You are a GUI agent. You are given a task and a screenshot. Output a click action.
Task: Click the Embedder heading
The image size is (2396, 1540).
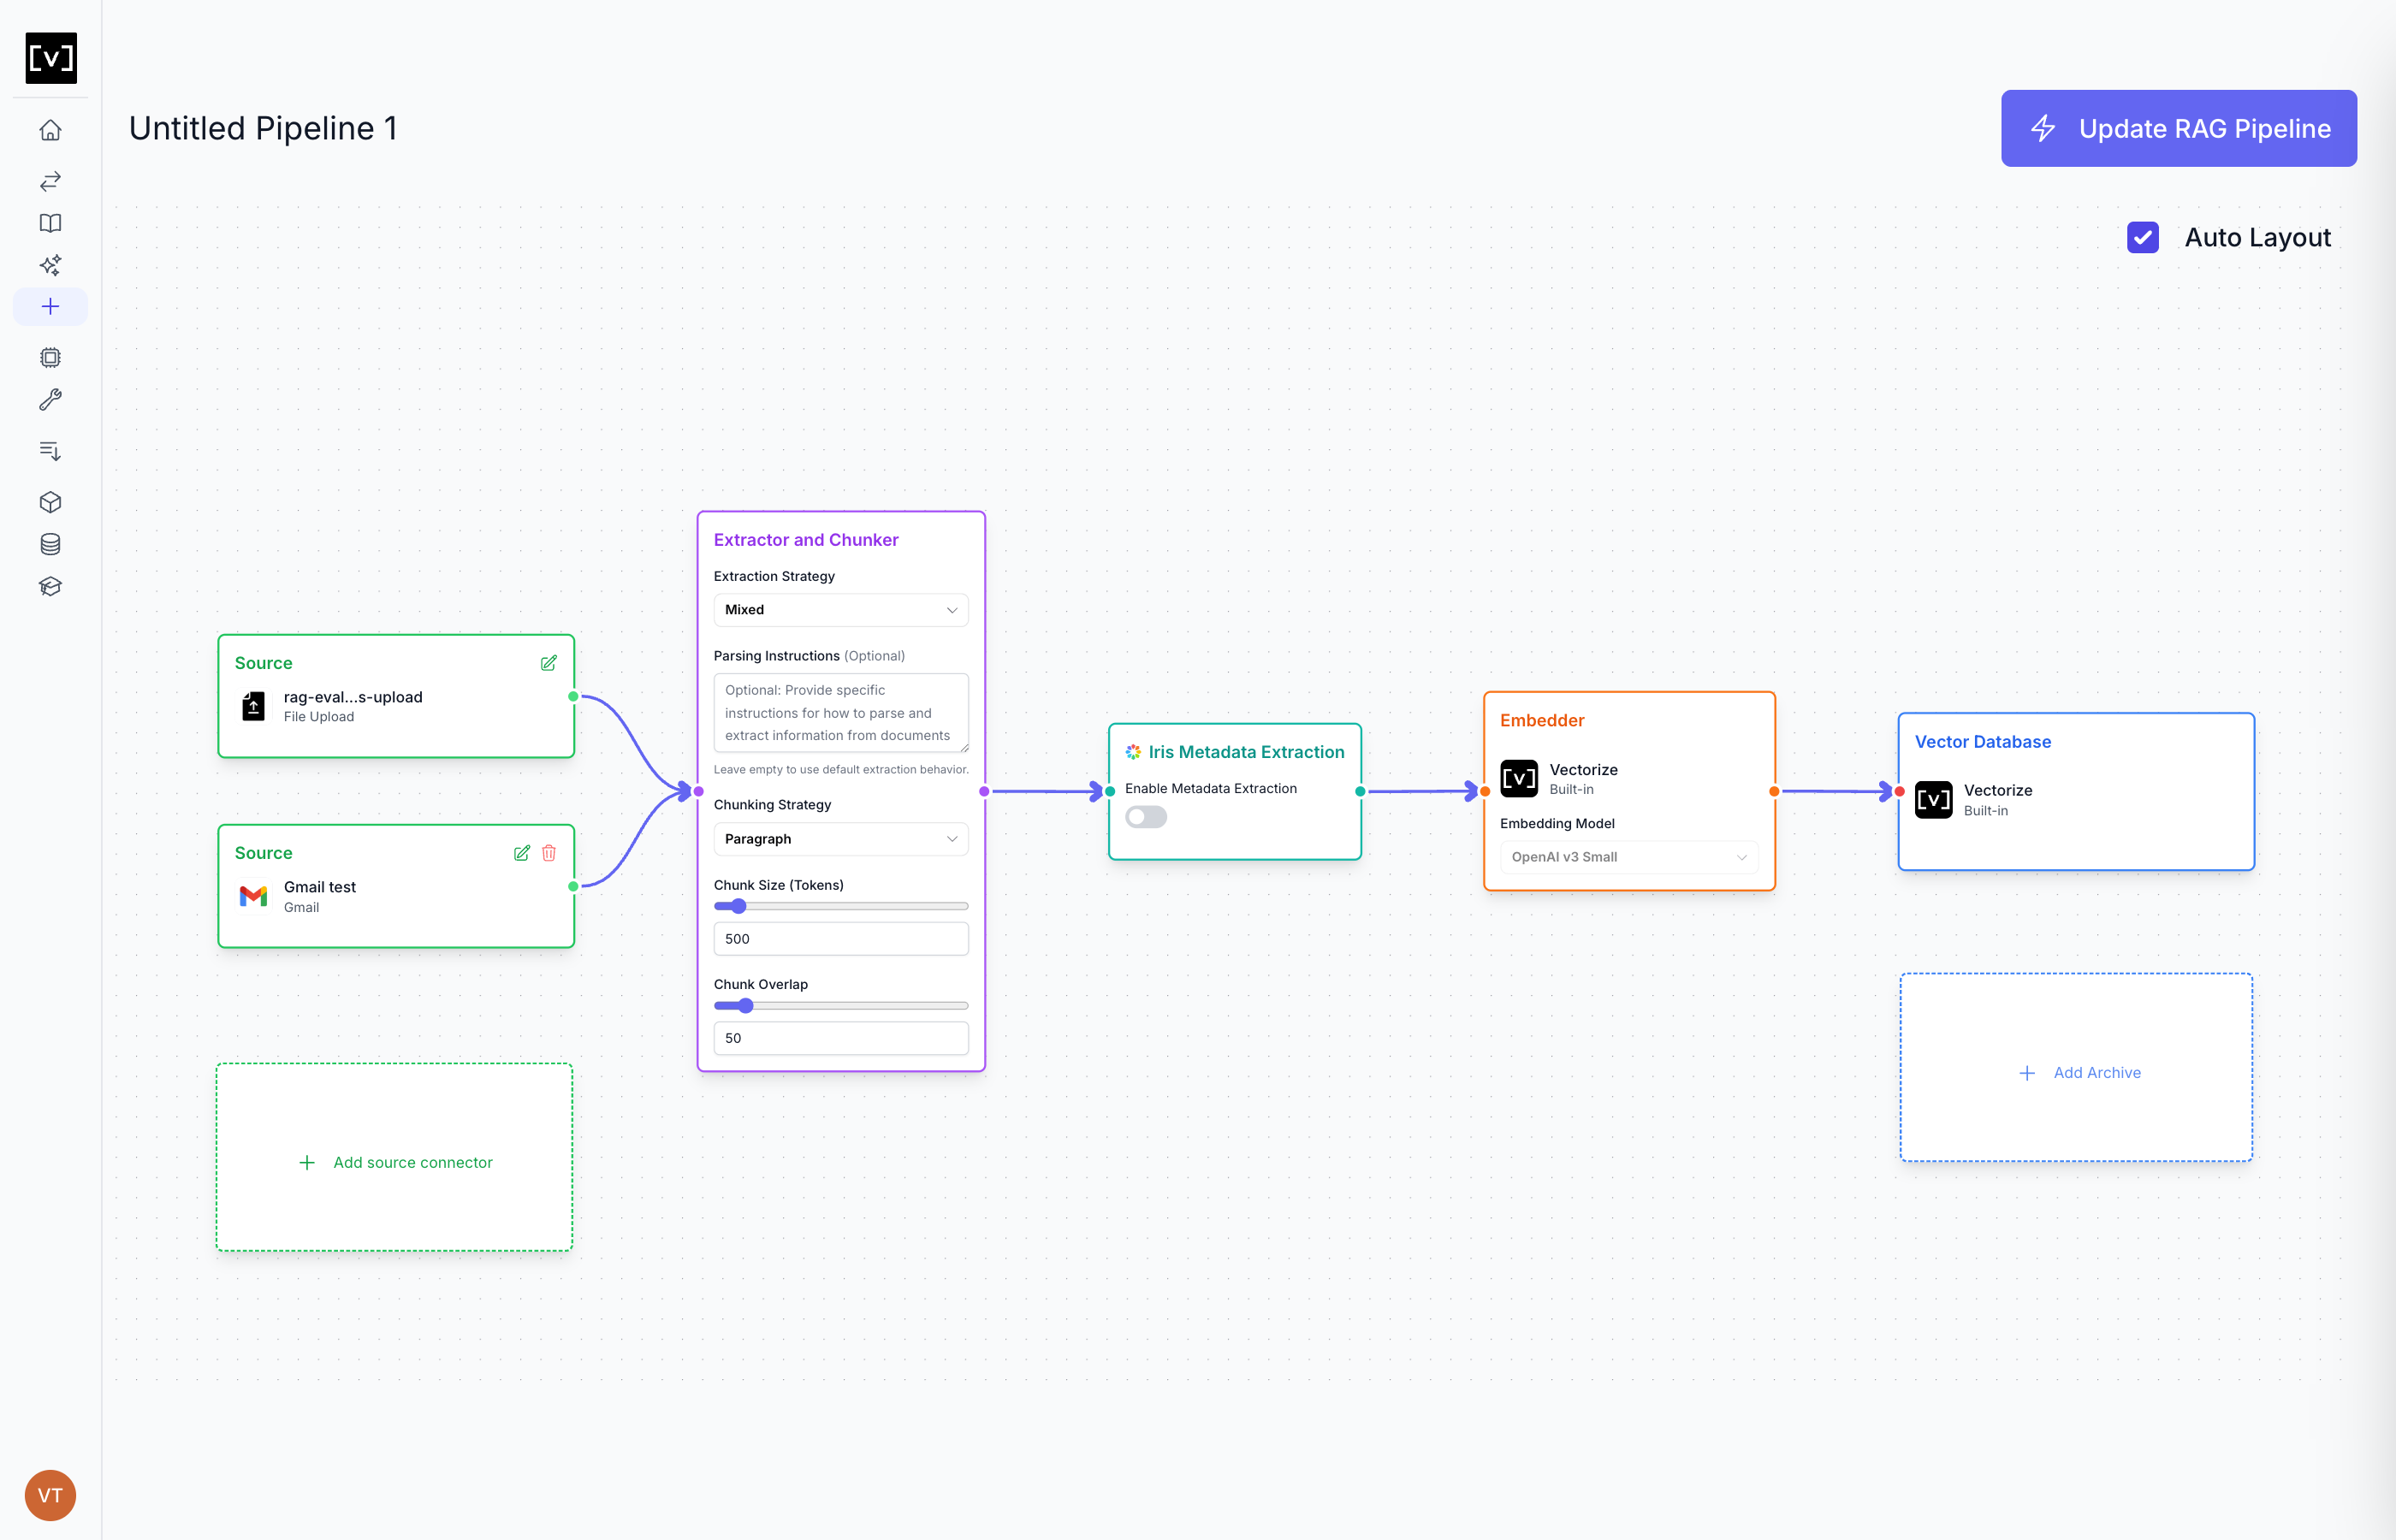tap(1542, 720)
